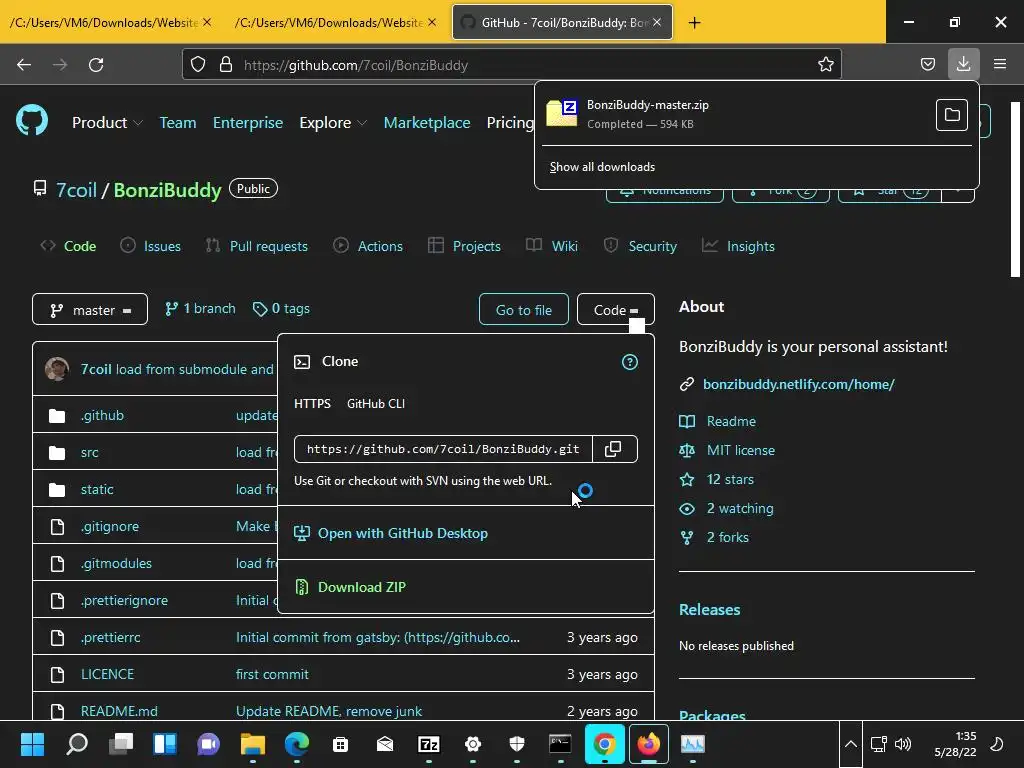Image resolution: width=1024 pixels, height=768 pixels.
Task: Open 7-Zip from the taskbar
Action: coord(429,744)
